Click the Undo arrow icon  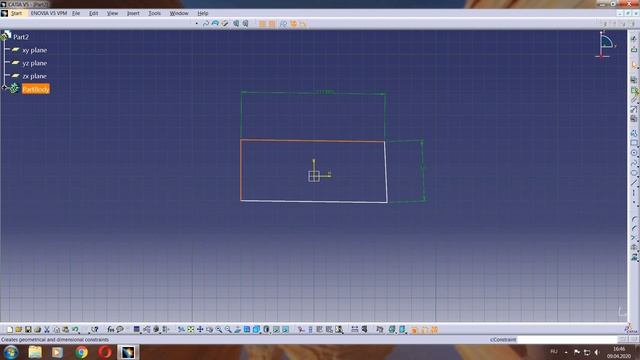[x=75, y=329]
